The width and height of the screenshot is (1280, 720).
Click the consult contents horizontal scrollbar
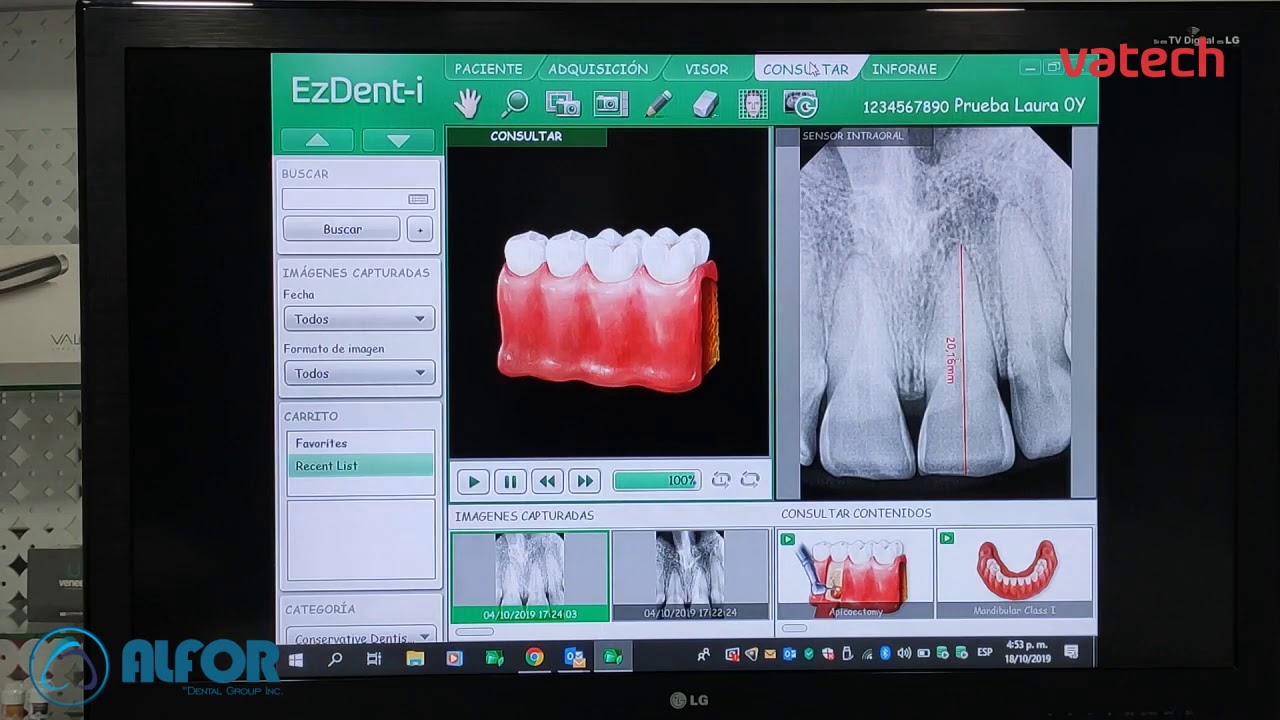pyautogui.click(x=795, y=629)
